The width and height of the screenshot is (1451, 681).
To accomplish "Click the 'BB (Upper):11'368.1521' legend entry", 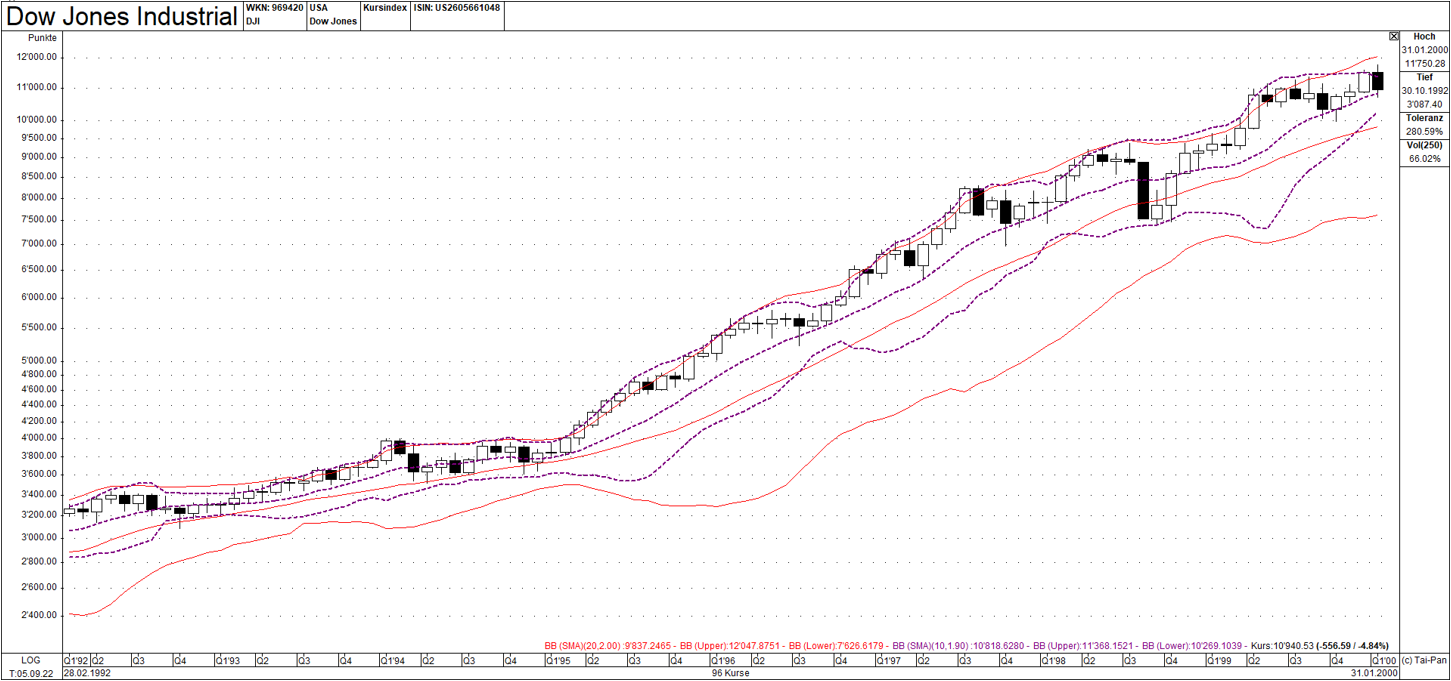I will [1085, 645].
